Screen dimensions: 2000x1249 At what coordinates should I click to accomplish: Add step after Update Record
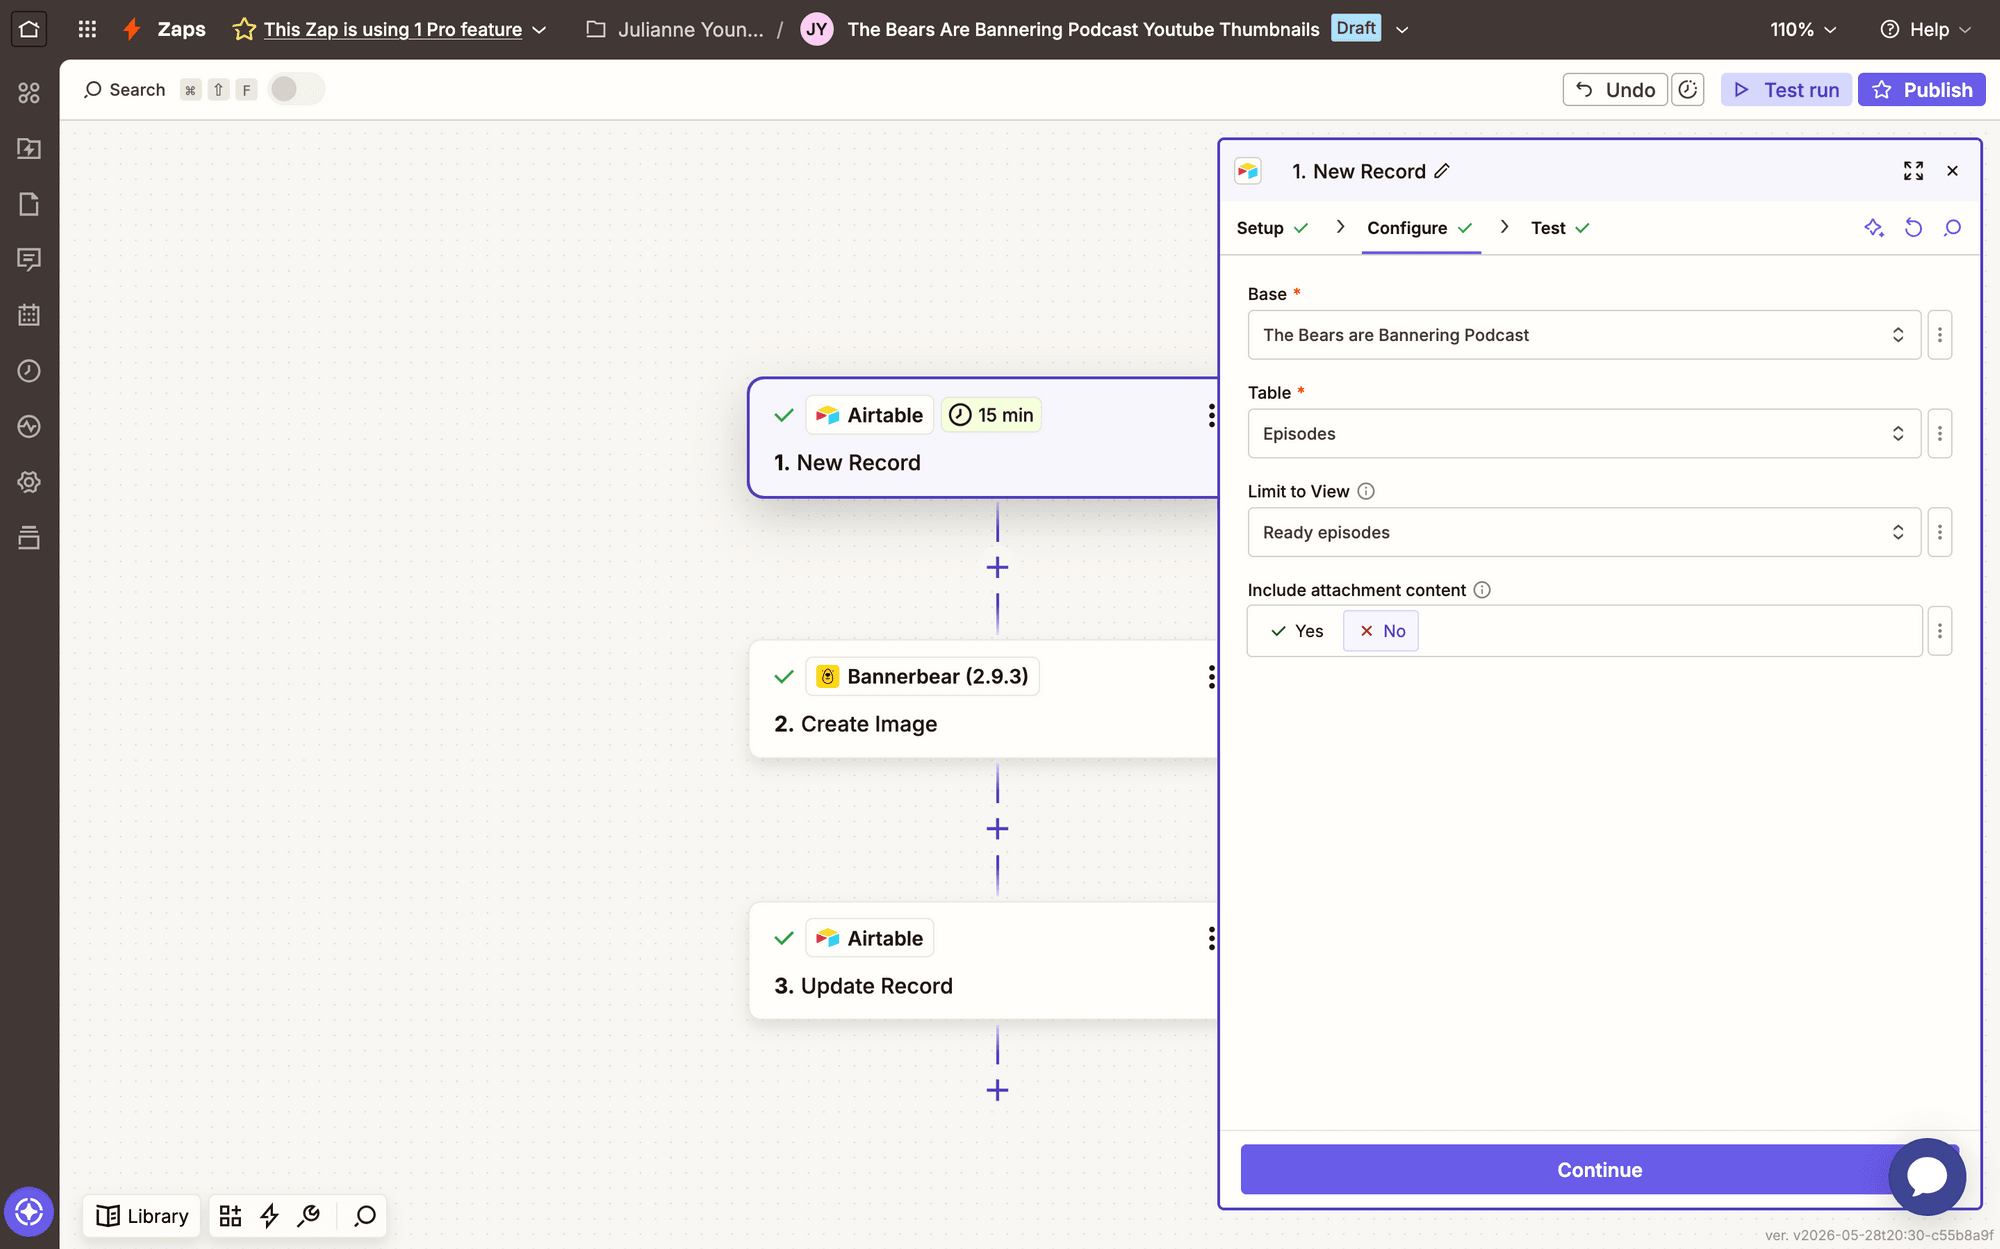pyautogui.click(x=997, y=1091)
